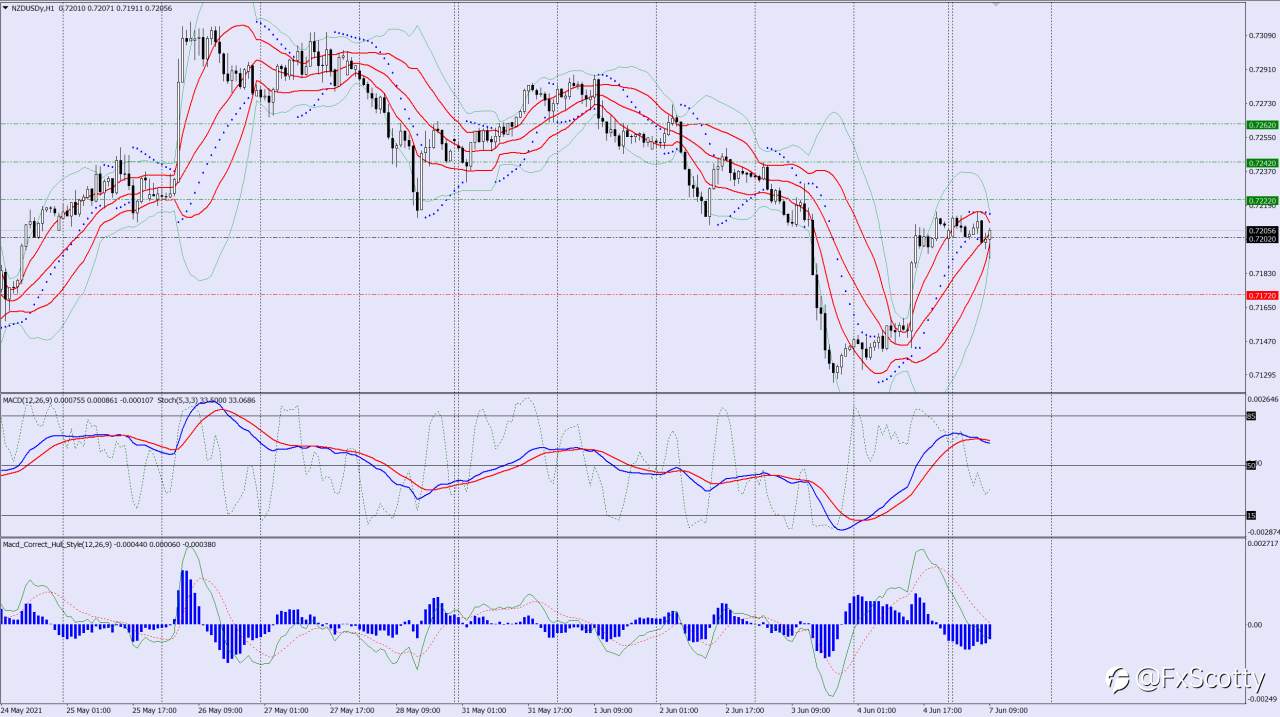The width and height of the screenshot is (1280, 717).
Task: Click the 28 May 09:00 time label
Action: pos(418,711)
